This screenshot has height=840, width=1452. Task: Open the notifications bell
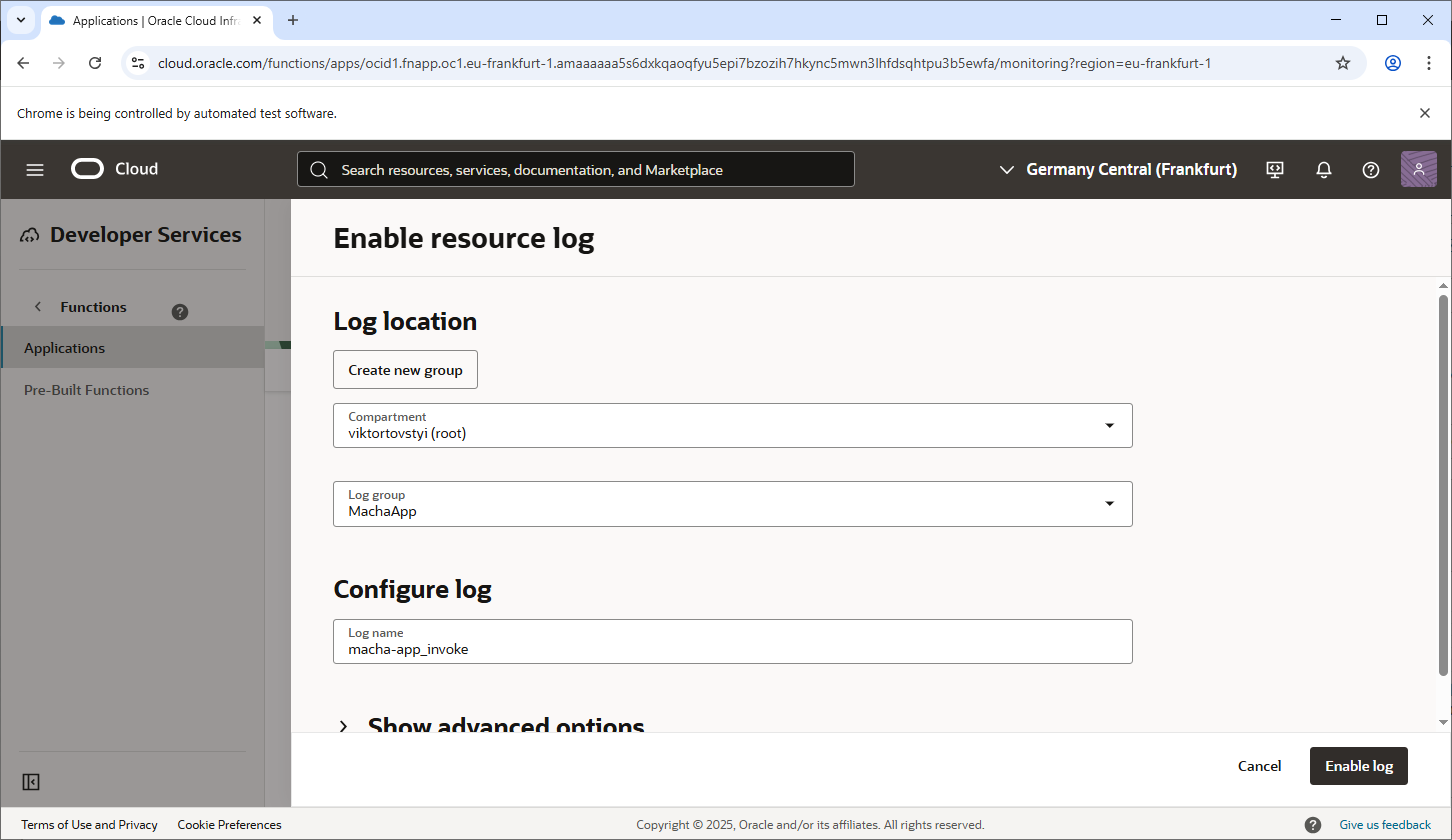point(1323,170)
